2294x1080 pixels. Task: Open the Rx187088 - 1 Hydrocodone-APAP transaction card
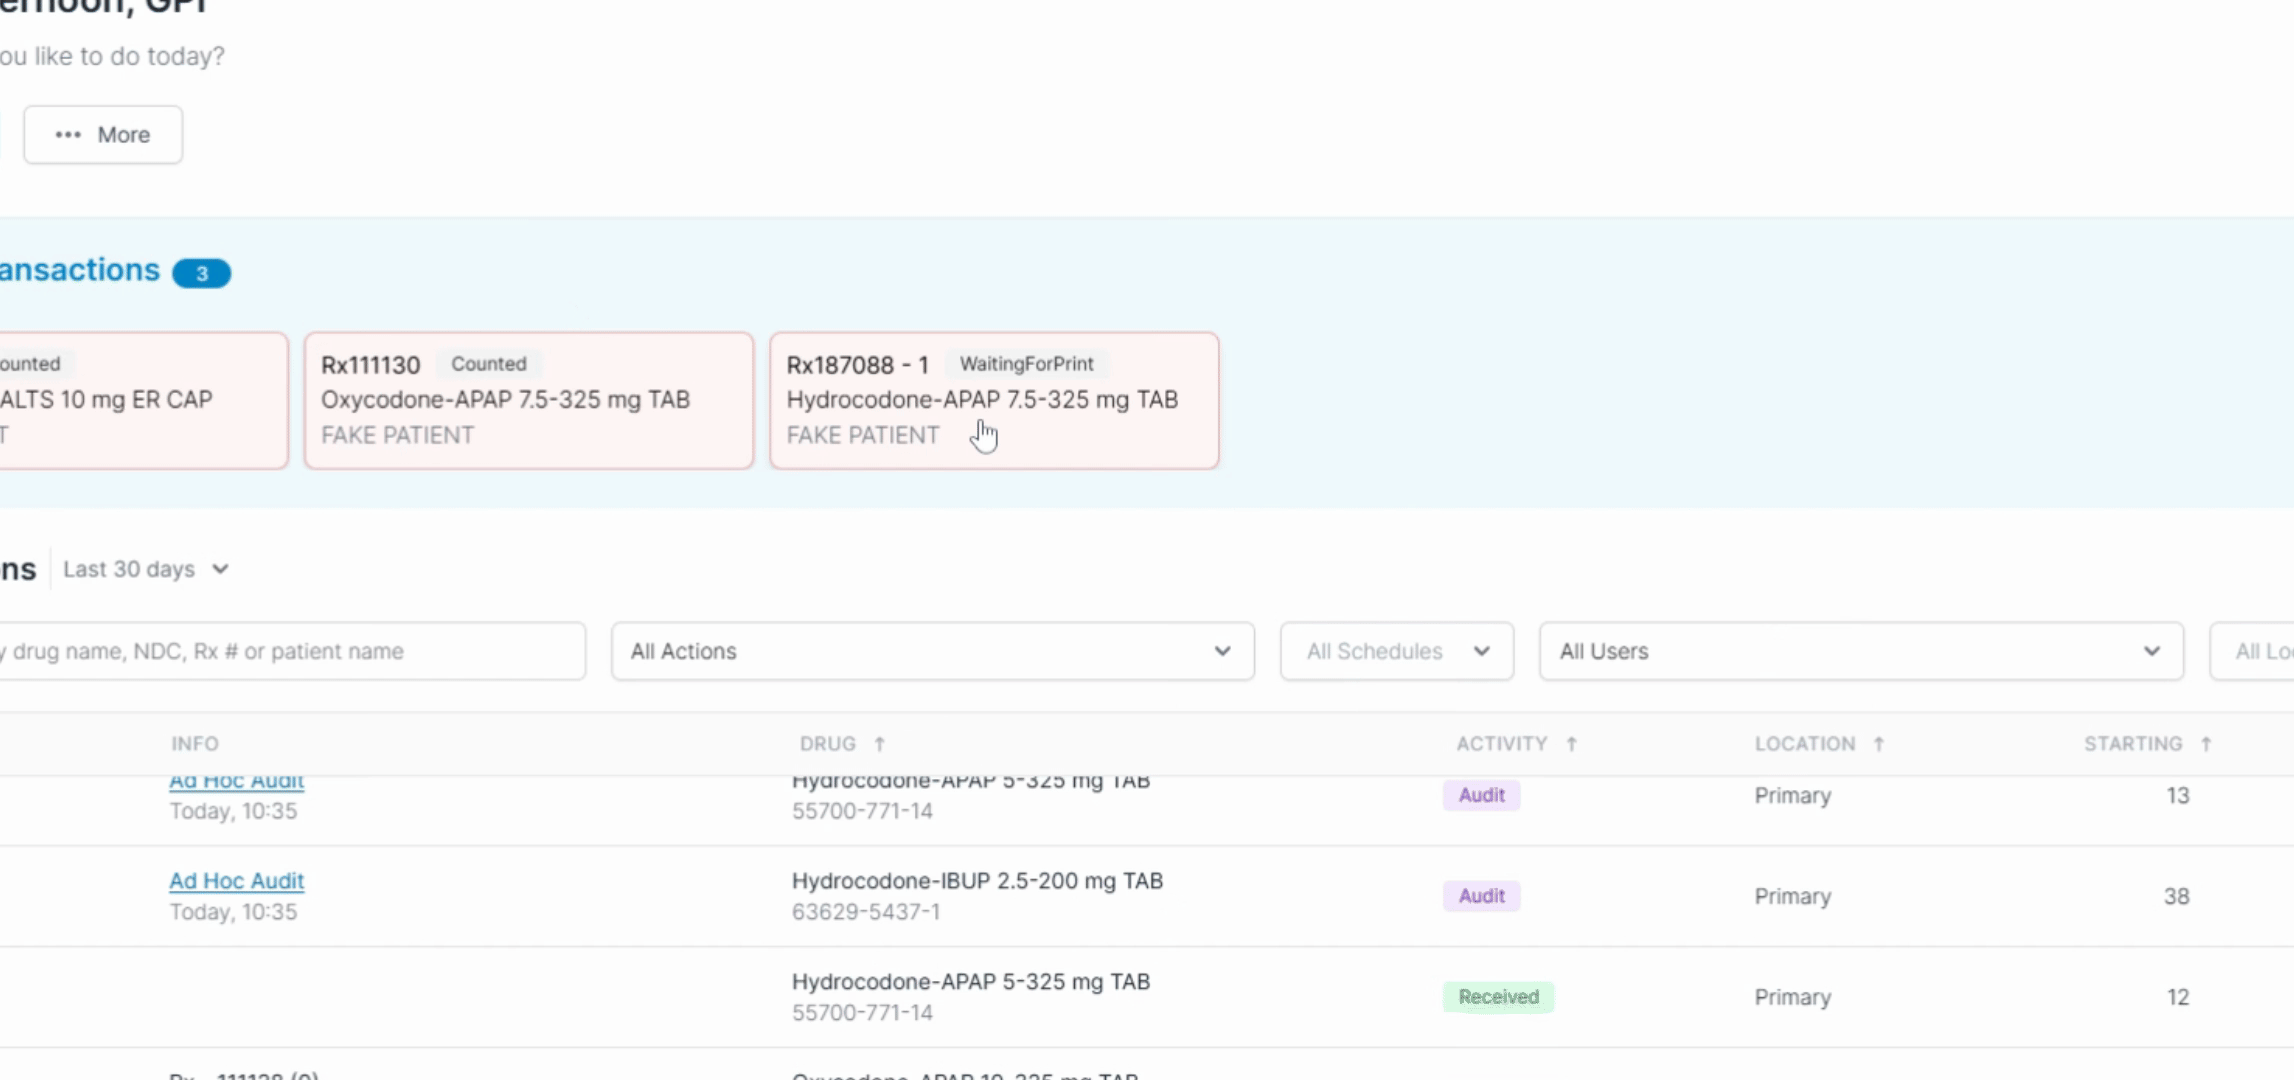click(994, 400)
